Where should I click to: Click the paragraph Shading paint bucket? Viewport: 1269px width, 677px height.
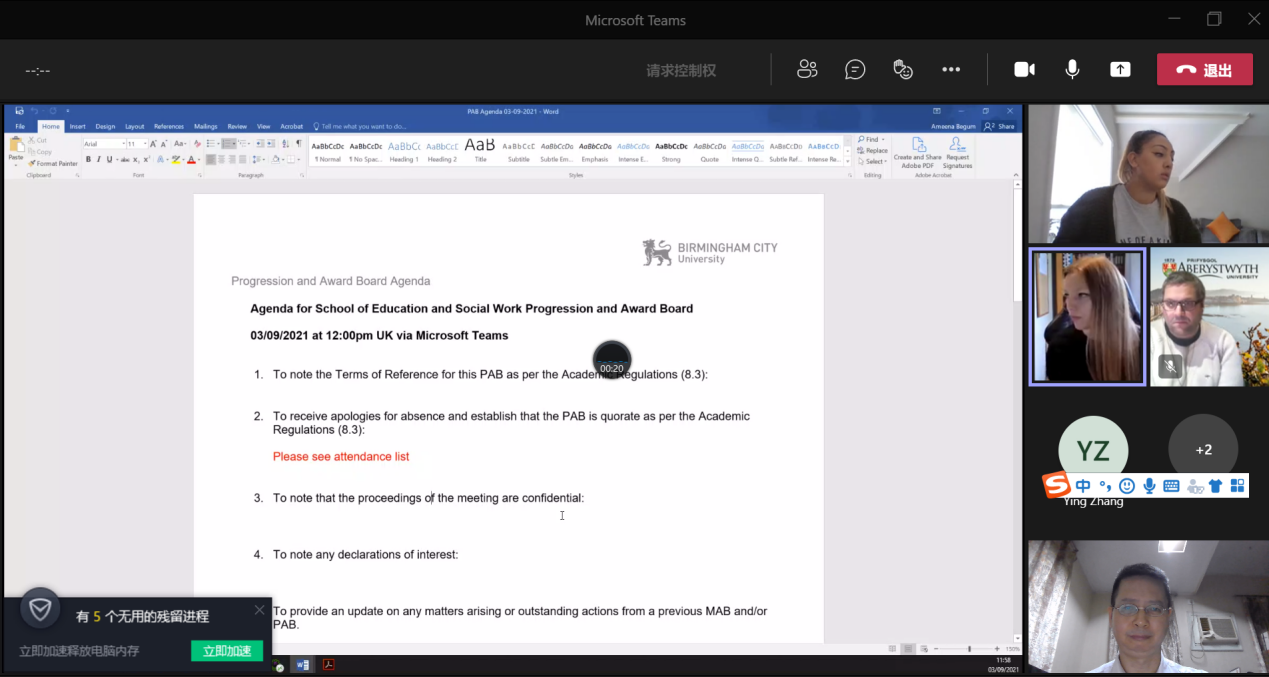coord(275,159)
